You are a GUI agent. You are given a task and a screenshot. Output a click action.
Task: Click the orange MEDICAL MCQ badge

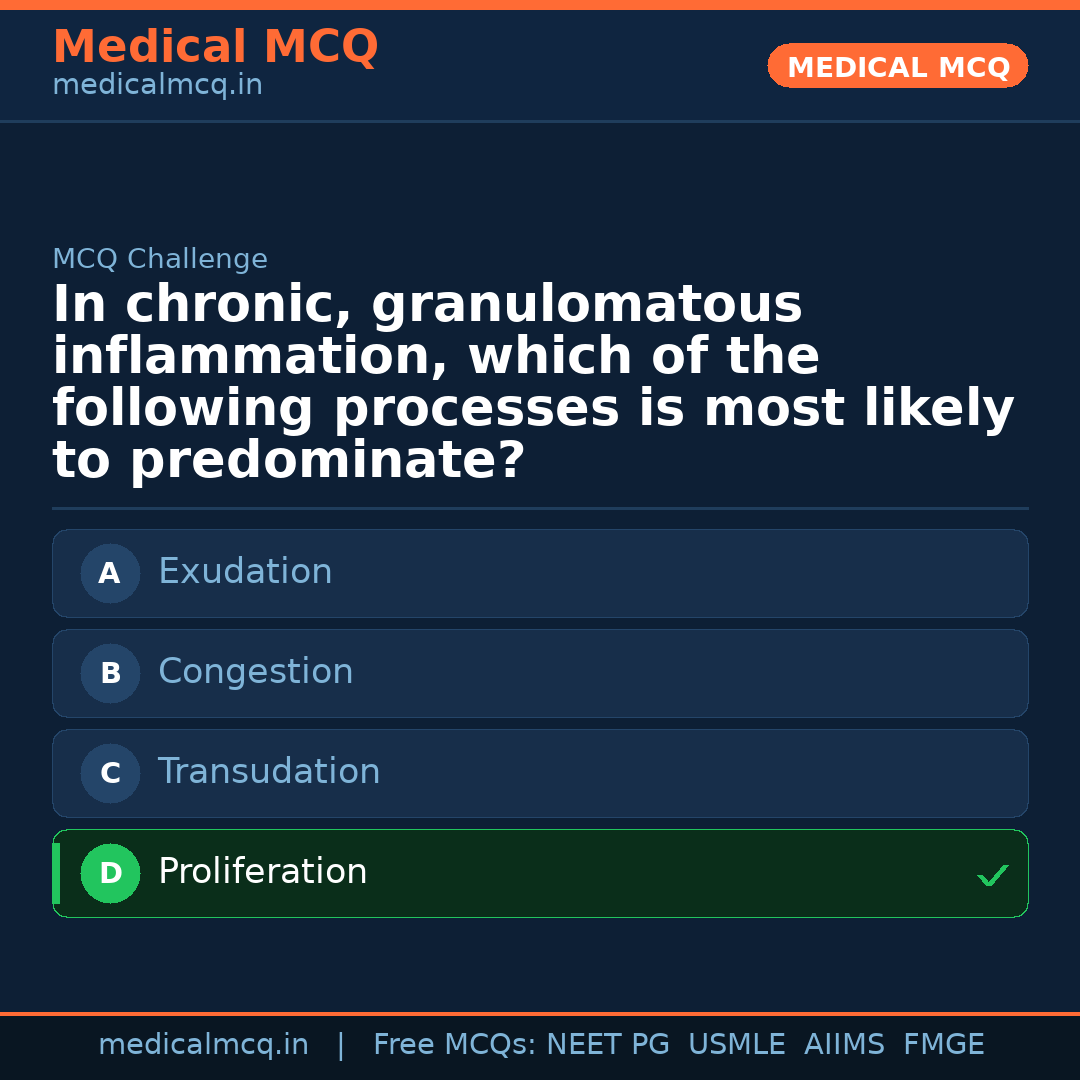point(897,67)
